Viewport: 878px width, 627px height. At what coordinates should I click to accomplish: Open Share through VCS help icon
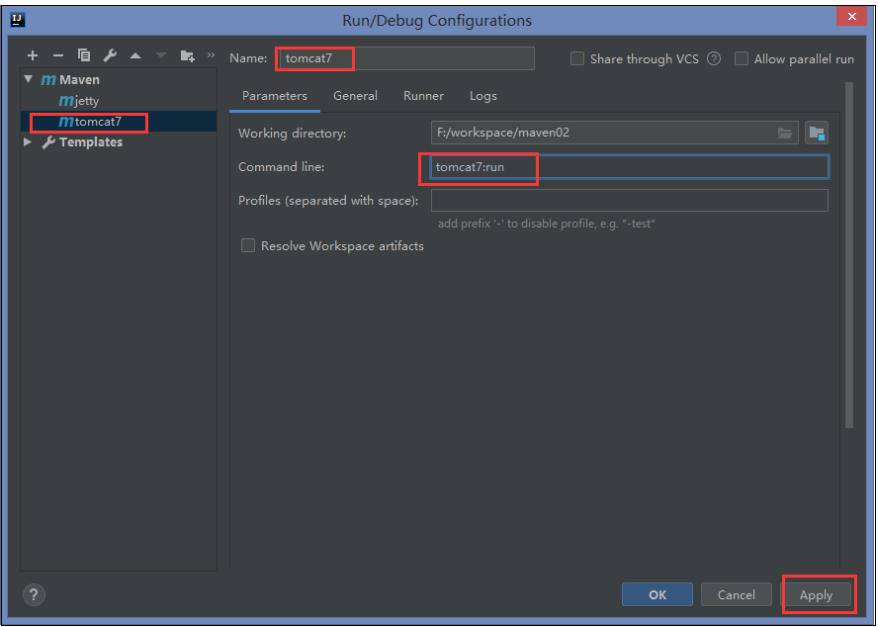714,59
